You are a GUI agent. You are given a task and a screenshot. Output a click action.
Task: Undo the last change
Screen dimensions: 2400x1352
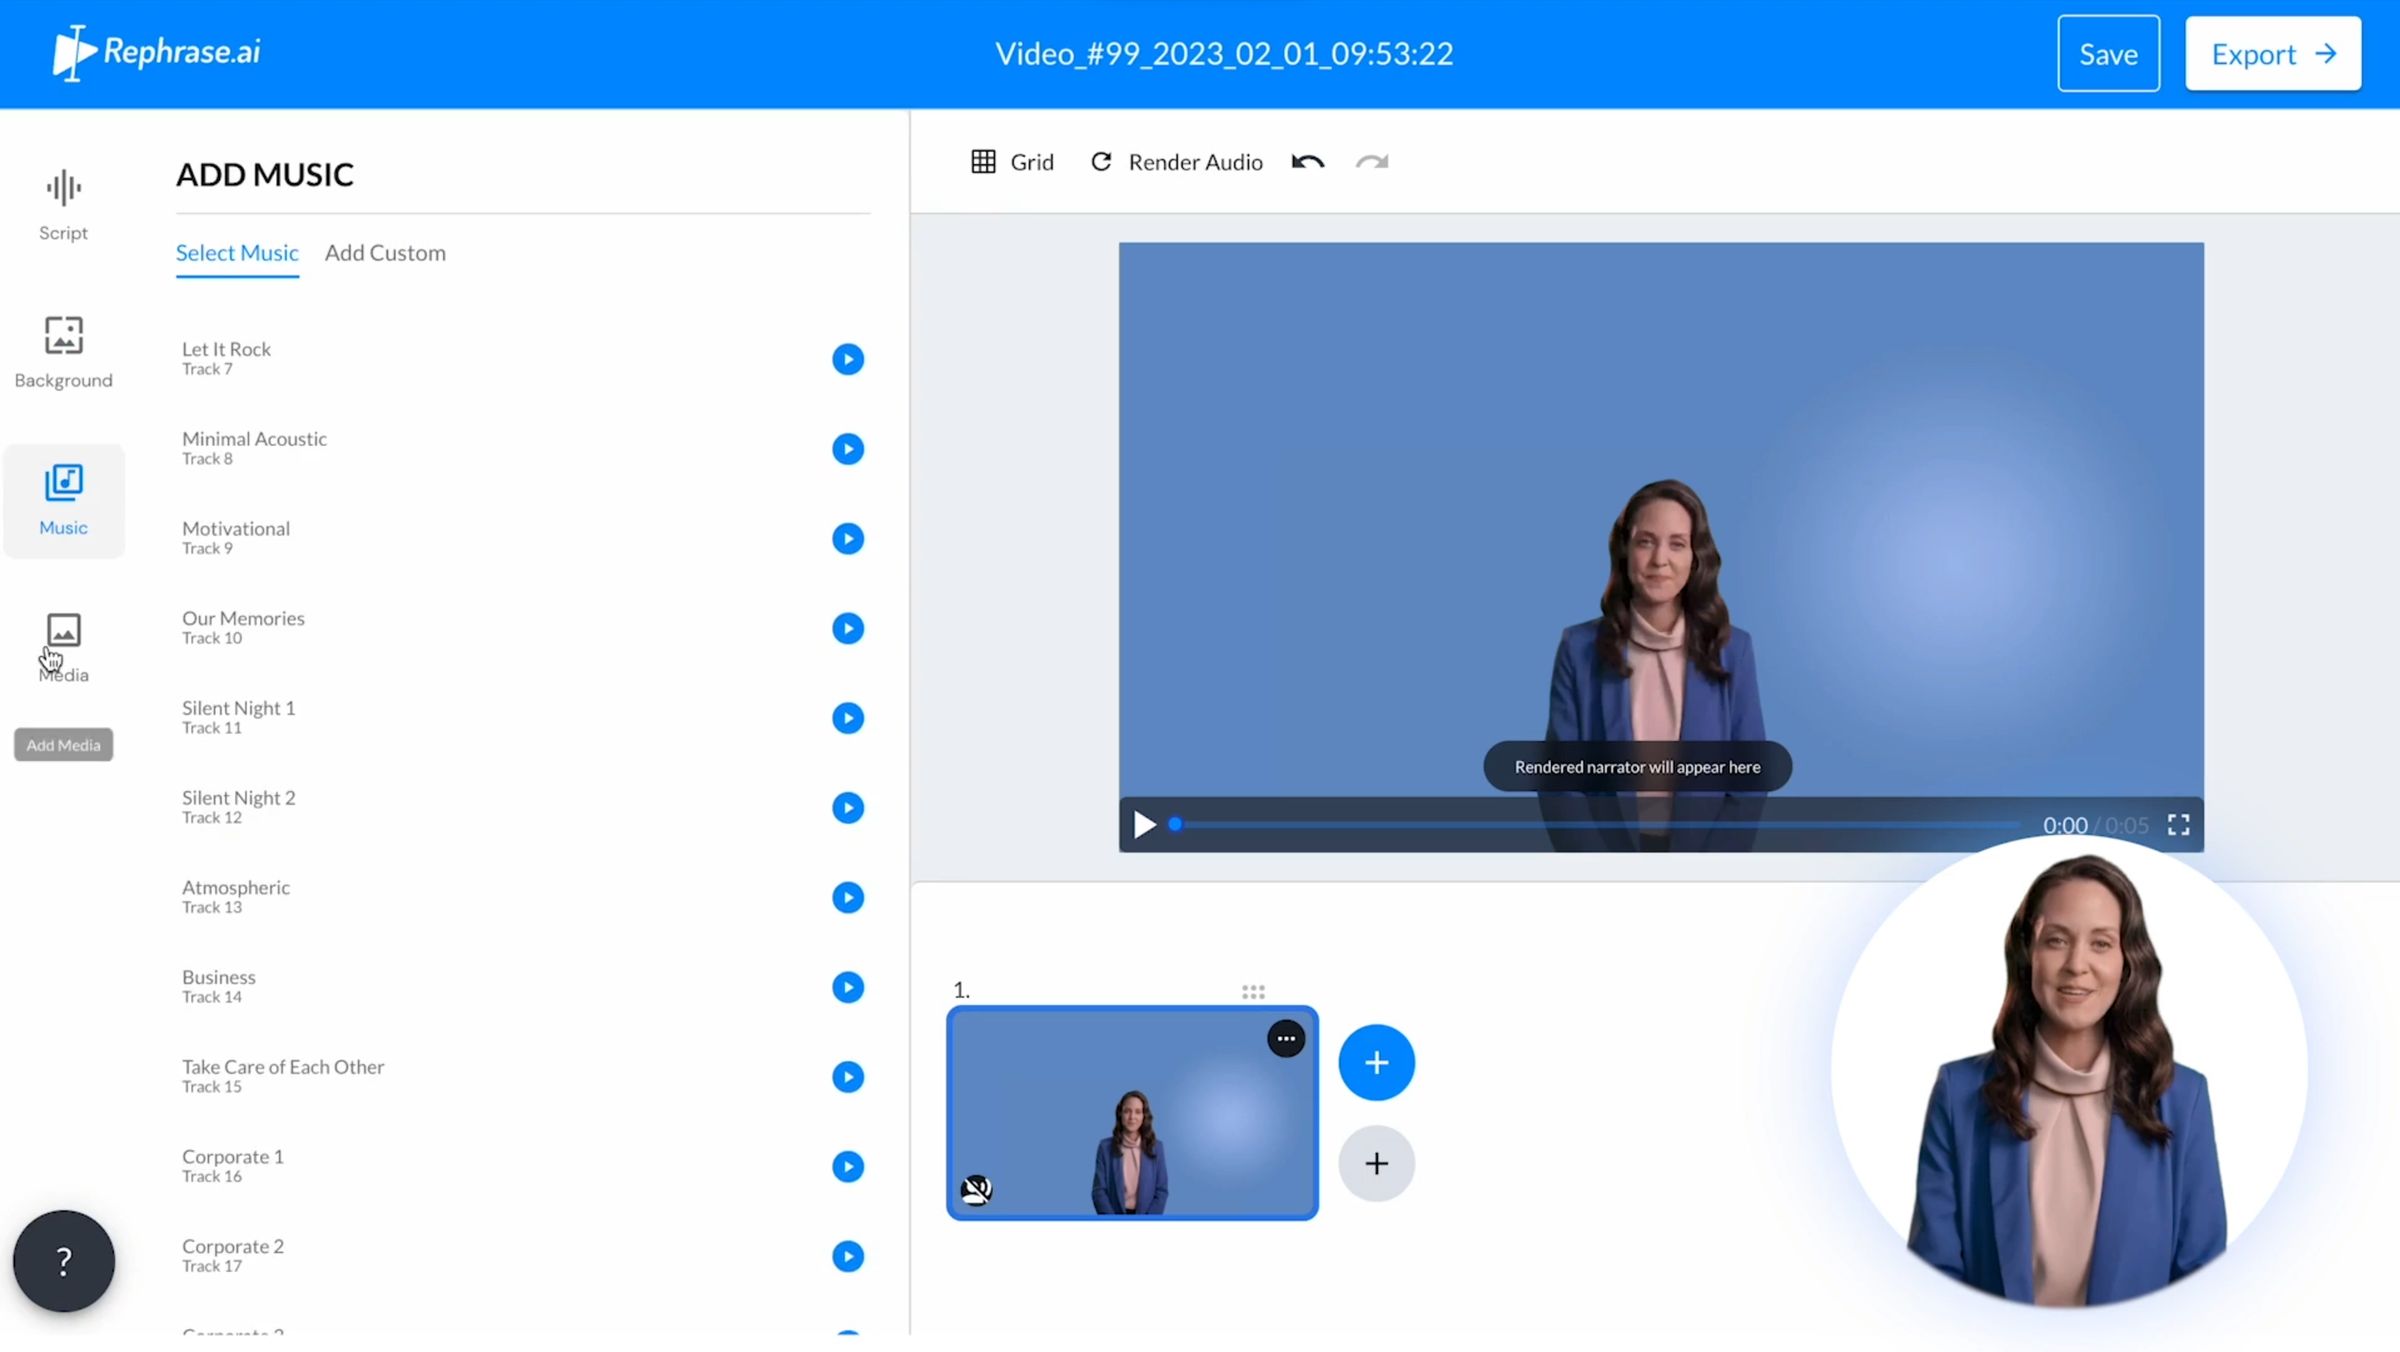click(1308, 161)
